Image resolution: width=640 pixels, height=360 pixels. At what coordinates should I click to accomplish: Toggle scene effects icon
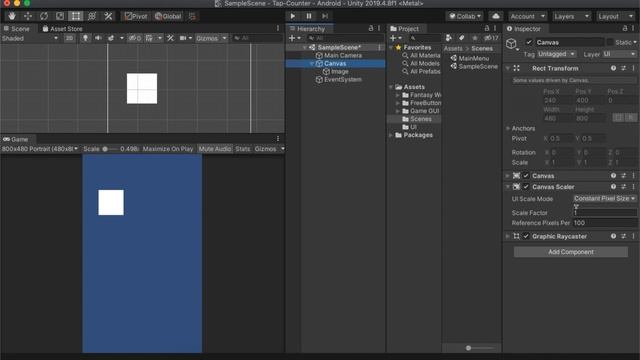tap(111, 38)
